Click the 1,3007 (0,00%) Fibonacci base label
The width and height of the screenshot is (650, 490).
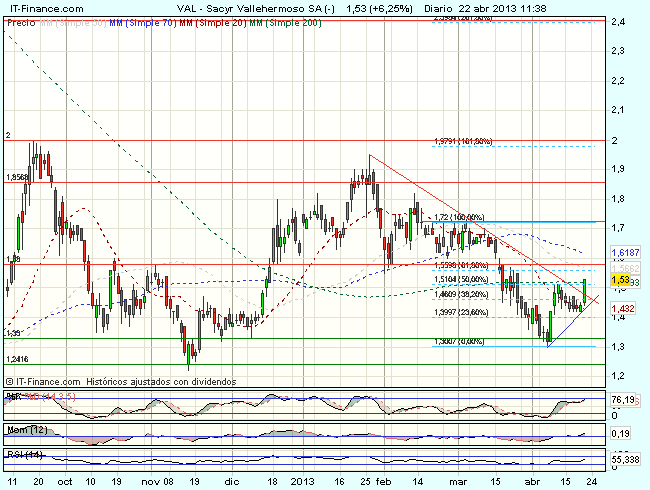(x=459, y=341)
